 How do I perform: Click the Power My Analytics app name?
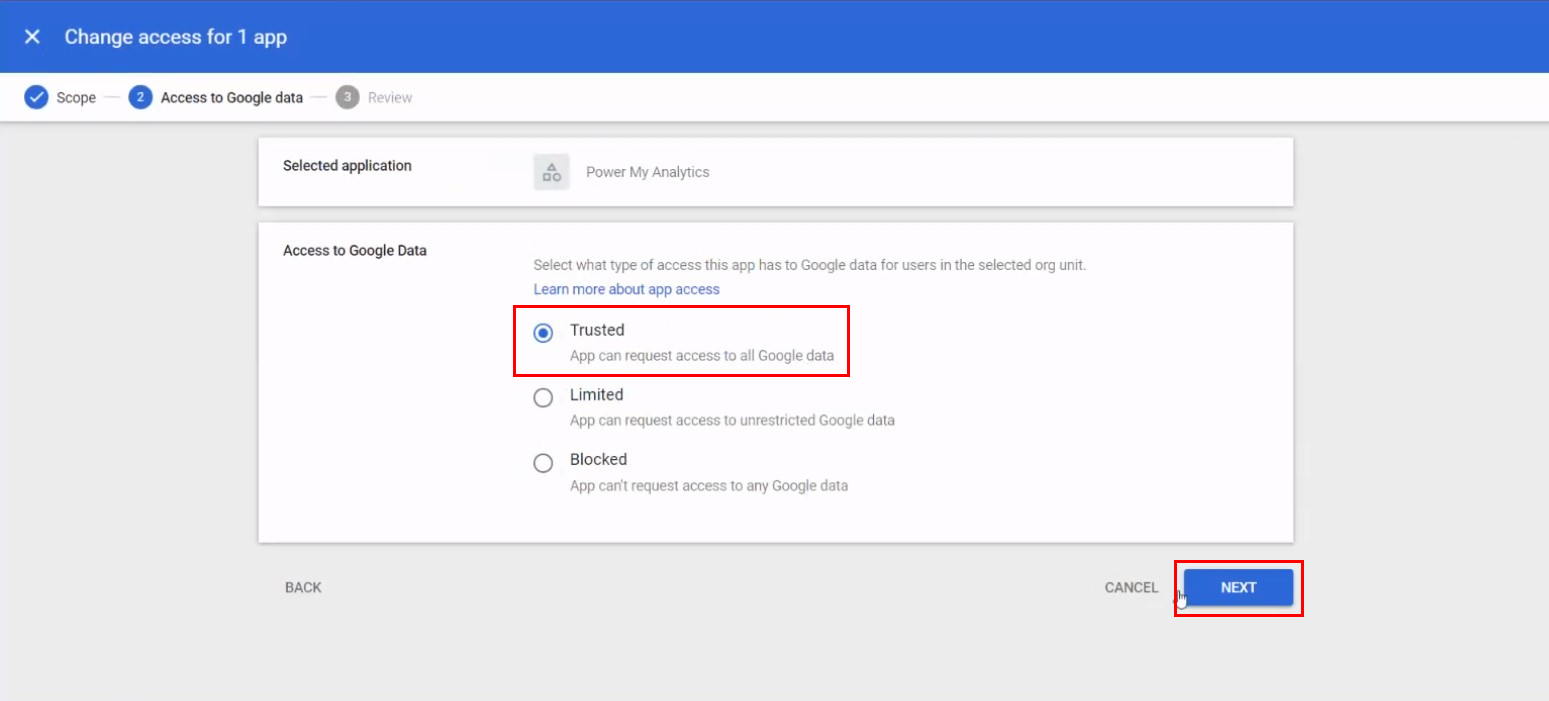[x=647, y=172]
